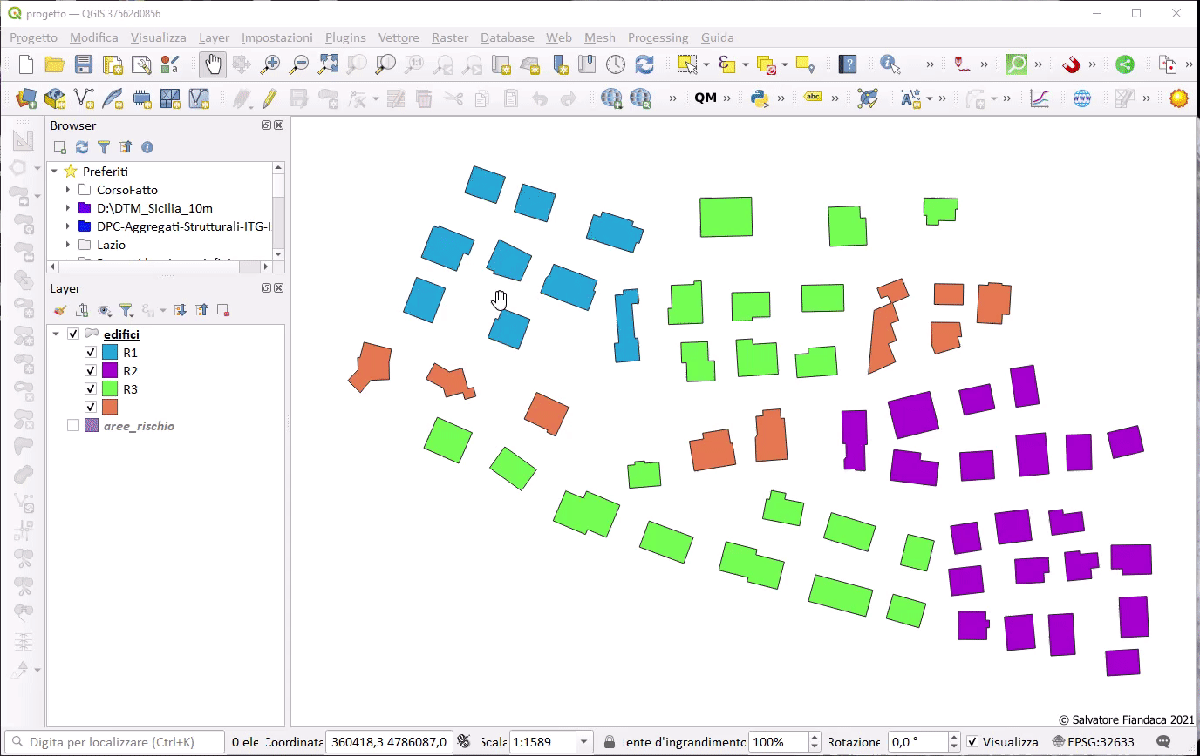Open layer styling panel brush icon
The image size is (1200, 756).
[x=59, y=311]
